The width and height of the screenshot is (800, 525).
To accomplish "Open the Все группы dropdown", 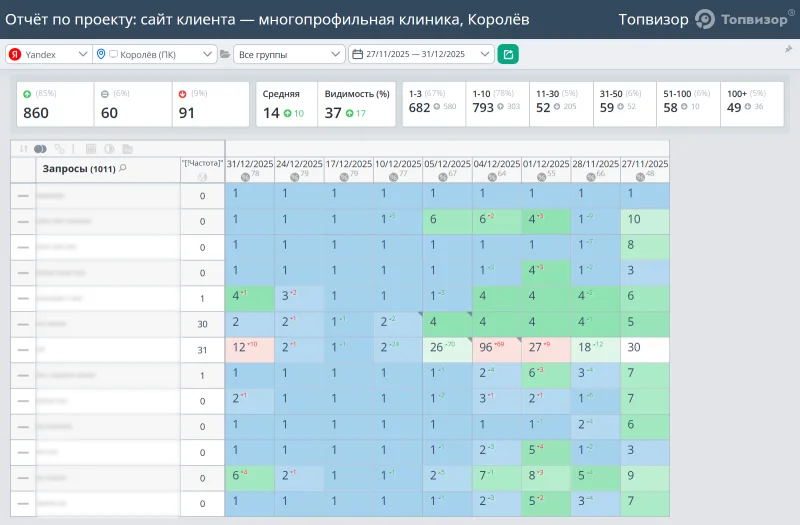I will (x=289, y=54).
